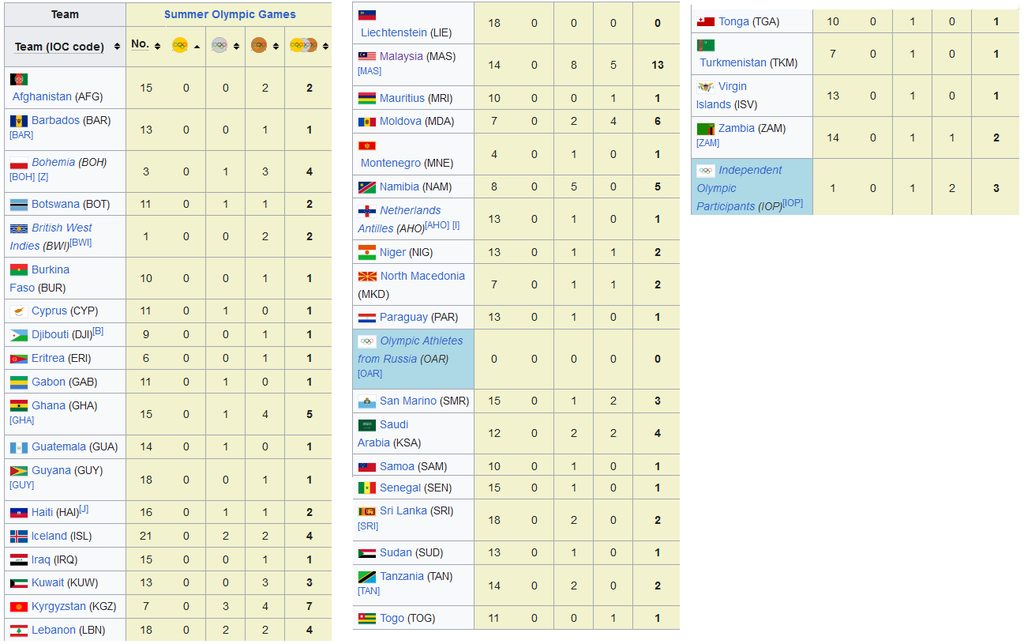Click the Saudi Arabia flag icon
Viewport: 1024px width, 644px height.
pos(367,425)
